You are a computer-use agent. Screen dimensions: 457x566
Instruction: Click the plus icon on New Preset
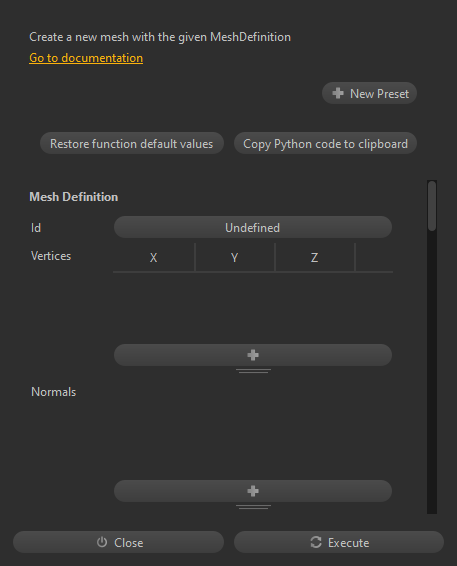coord(338,93)
